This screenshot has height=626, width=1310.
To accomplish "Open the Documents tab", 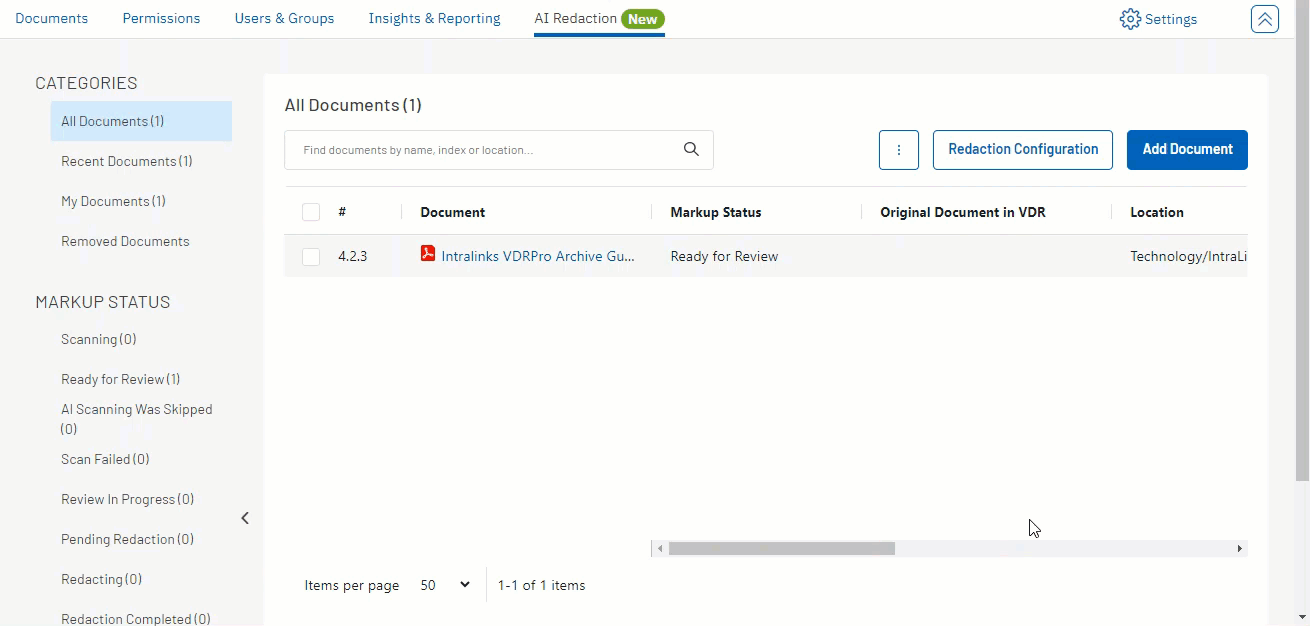I will pyautogui.click(x=52, y=18).
